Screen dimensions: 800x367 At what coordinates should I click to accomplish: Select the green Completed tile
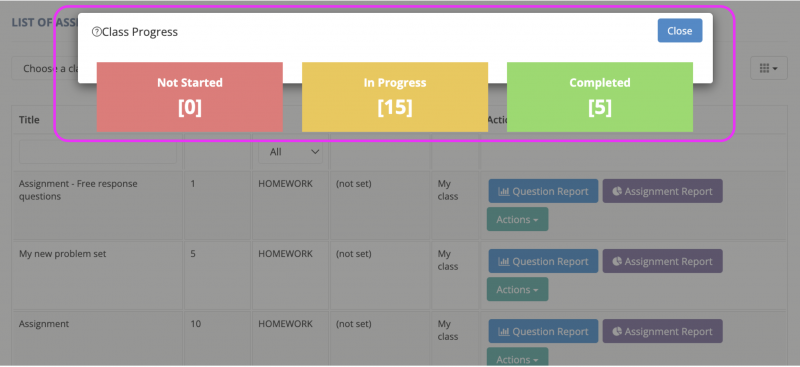click(600, 97)
